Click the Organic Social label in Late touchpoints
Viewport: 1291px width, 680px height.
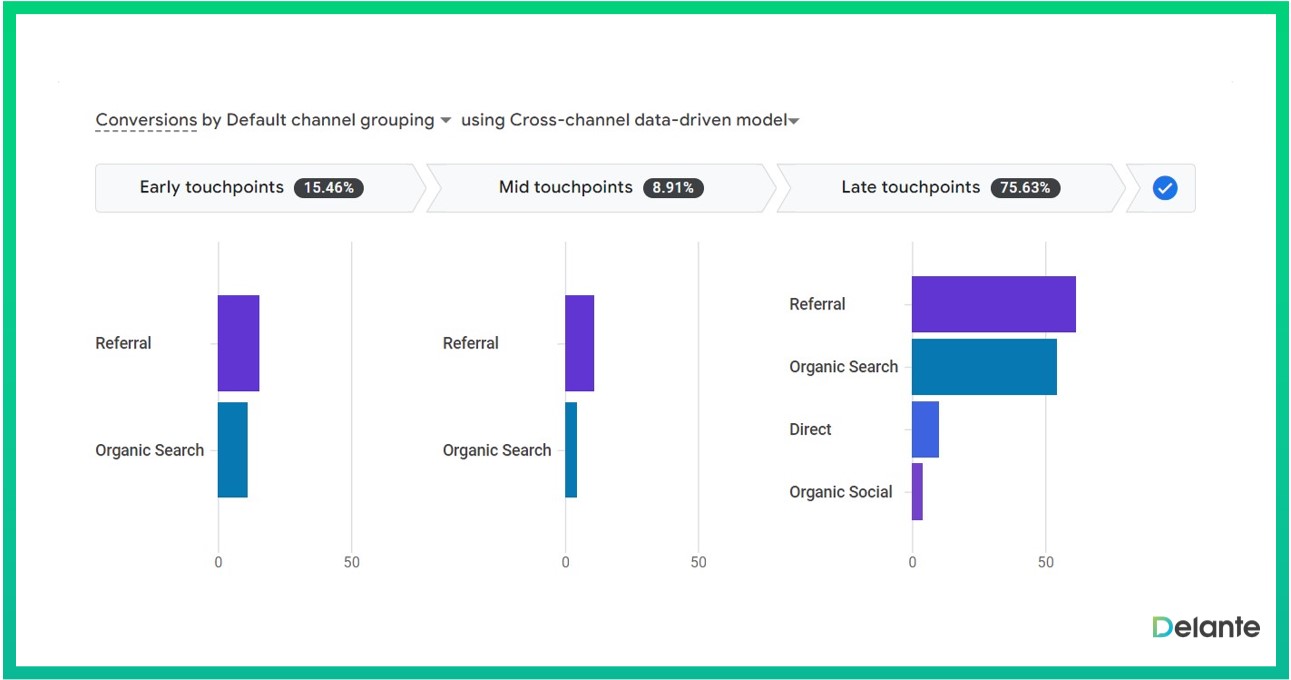(840, 492)
